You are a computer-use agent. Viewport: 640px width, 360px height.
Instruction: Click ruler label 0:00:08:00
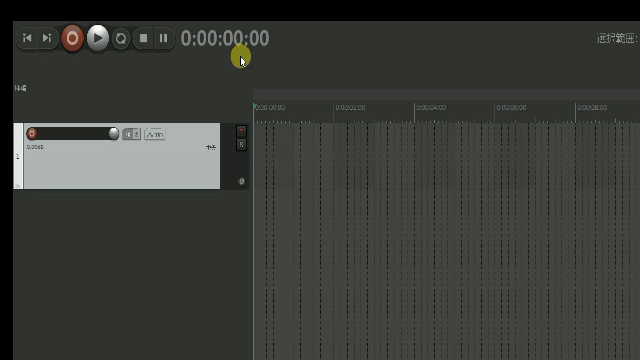(x=592, y=107)
